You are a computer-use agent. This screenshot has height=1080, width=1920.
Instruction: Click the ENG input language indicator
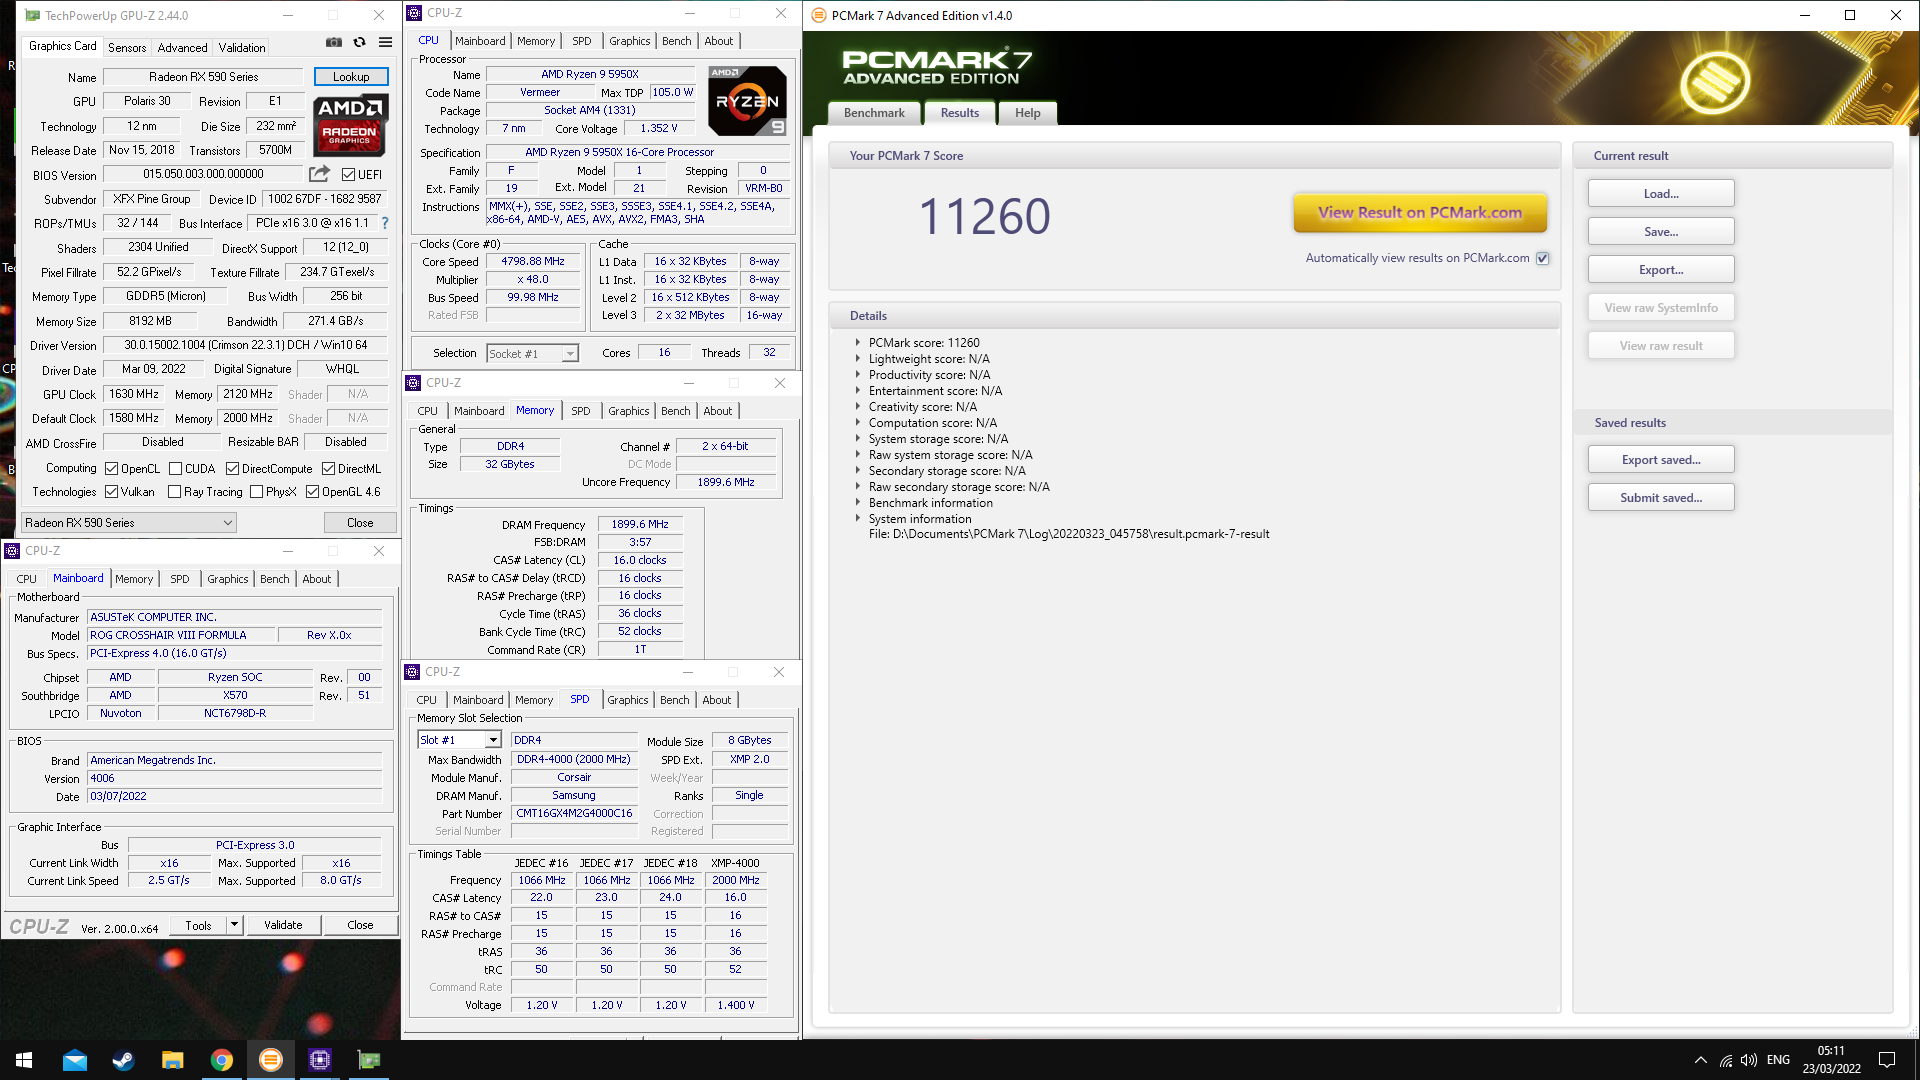[1778, 1060]
